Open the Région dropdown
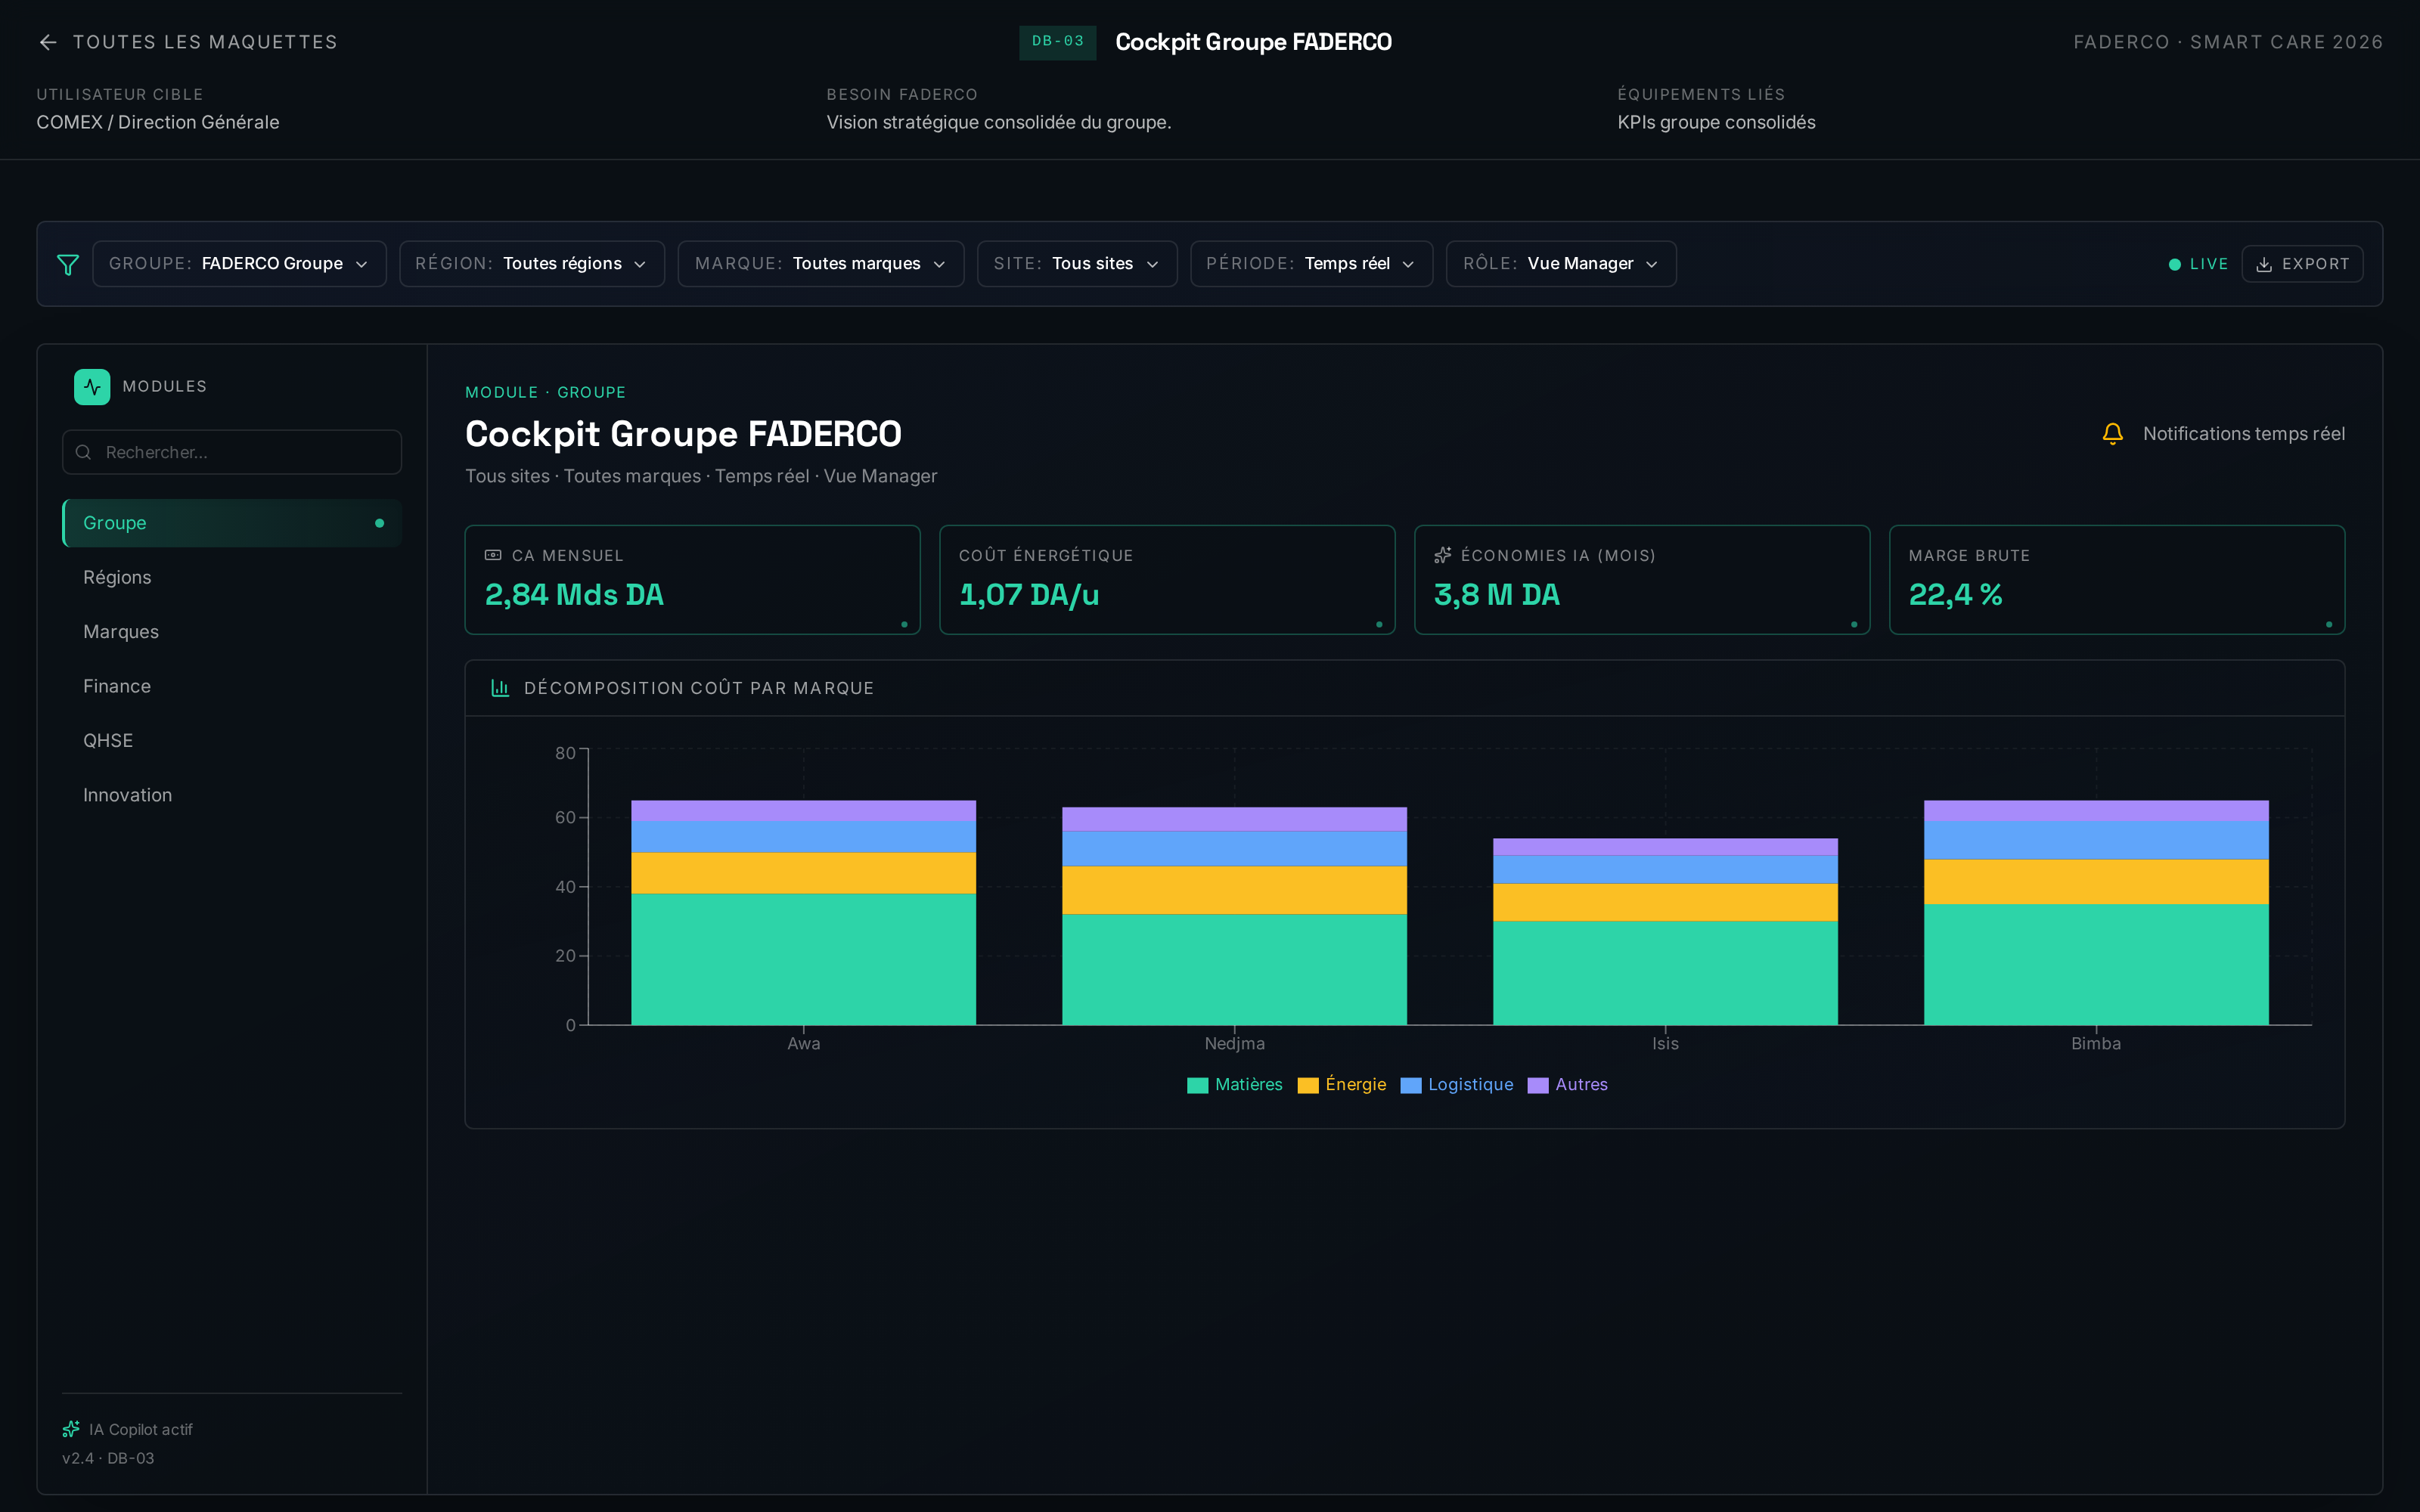 [x=532, y=264]
